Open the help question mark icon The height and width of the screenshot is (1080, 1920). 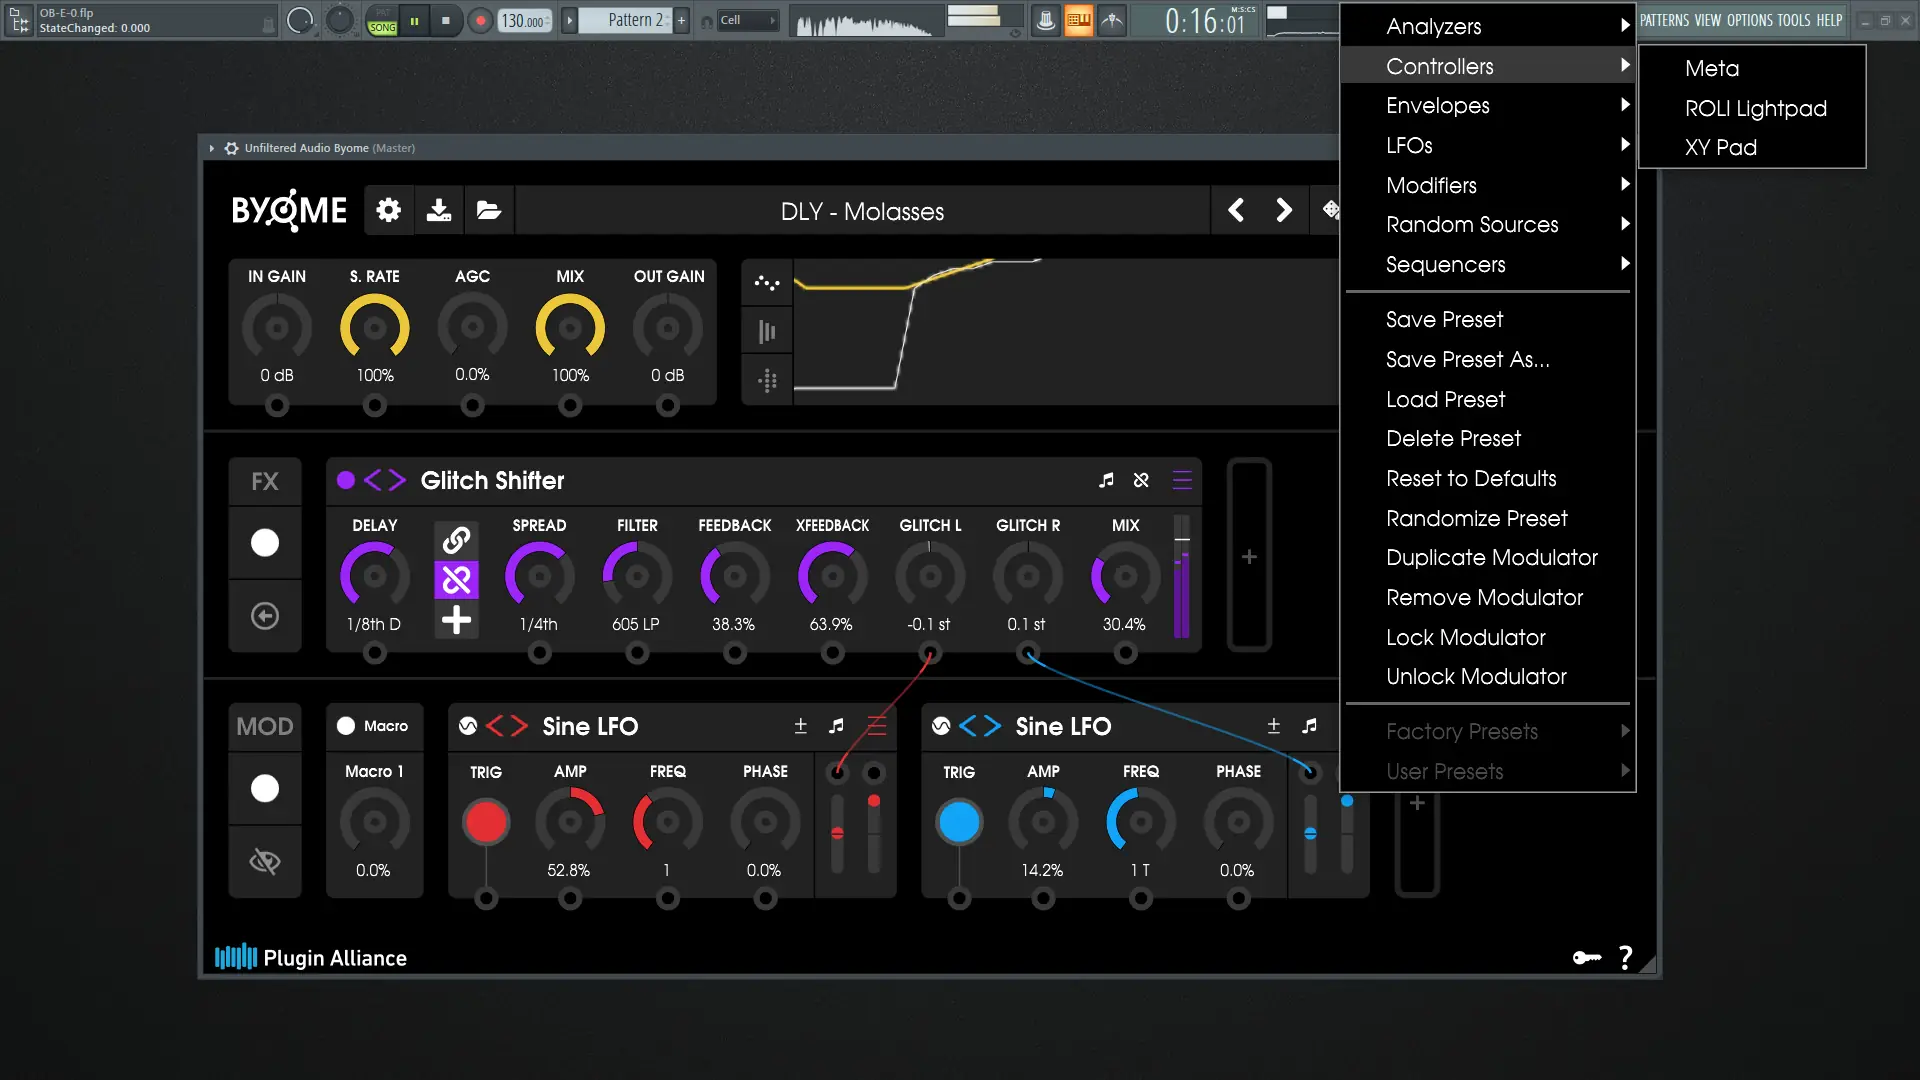coord(1626,958)
